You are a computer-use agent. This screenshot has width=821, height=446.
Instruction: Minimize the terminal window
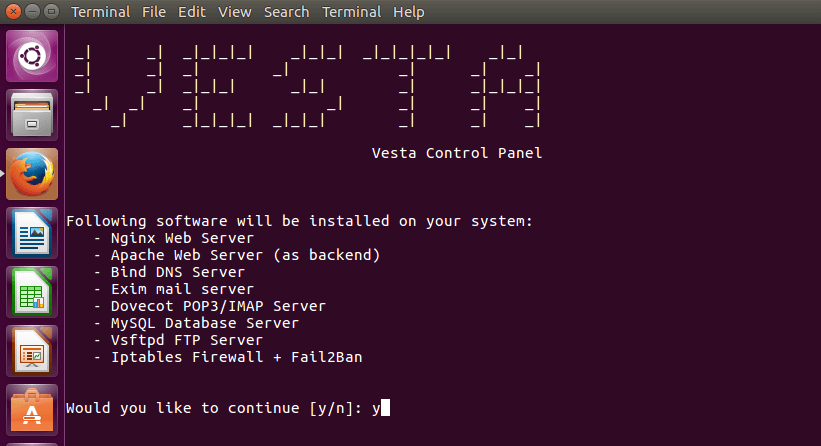32,12
